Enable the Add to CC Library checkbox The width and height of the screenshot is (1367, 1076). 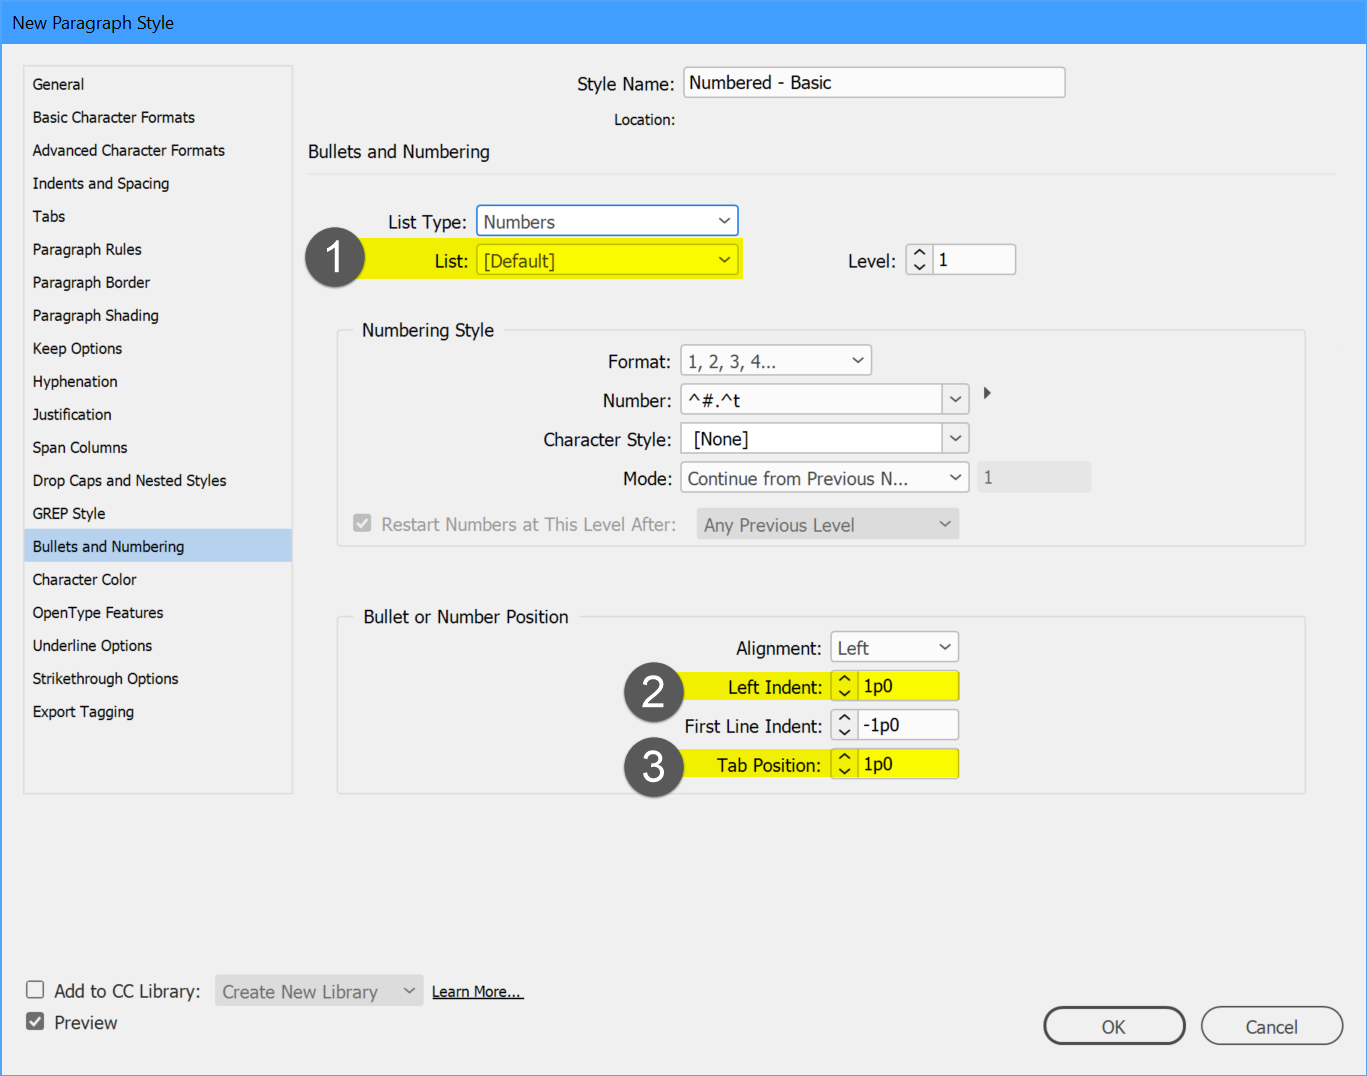tap(35, 989)
